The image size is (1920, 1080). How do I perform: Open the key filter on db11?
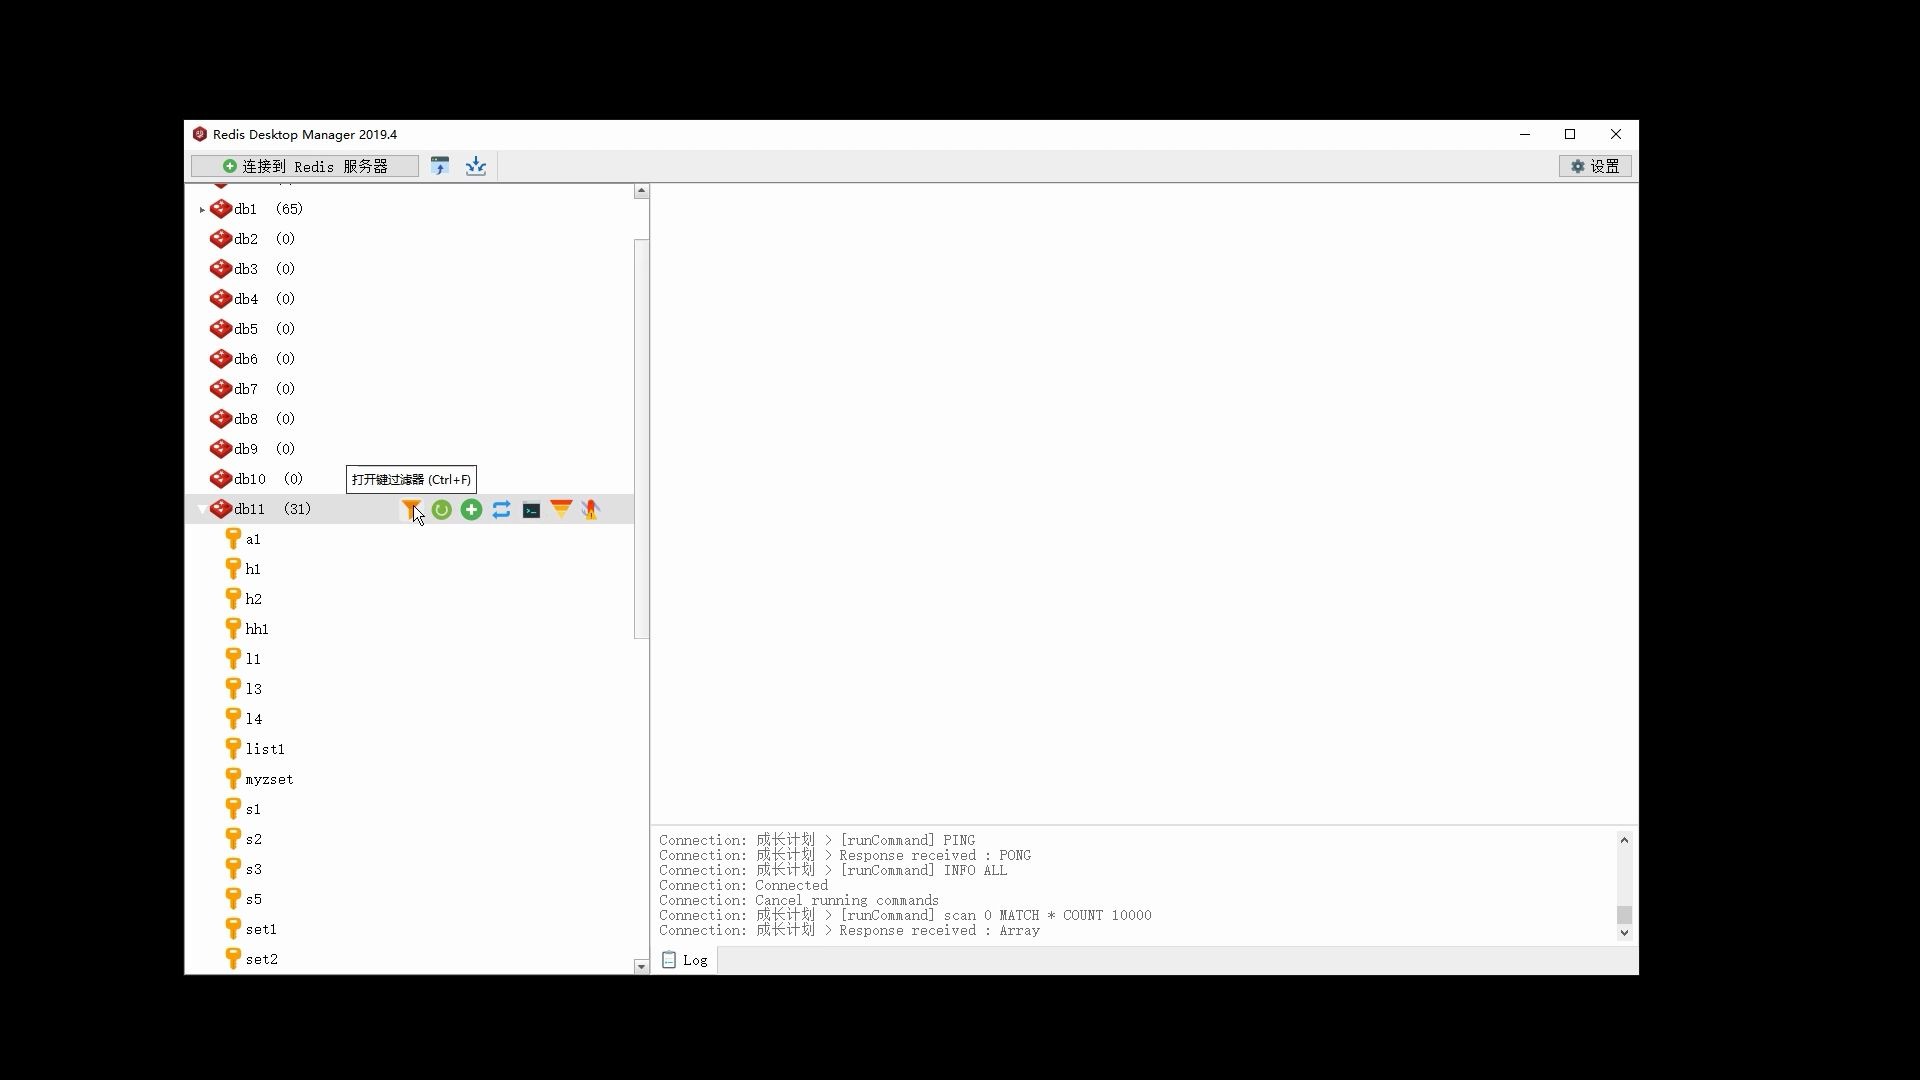coord(411,509)
